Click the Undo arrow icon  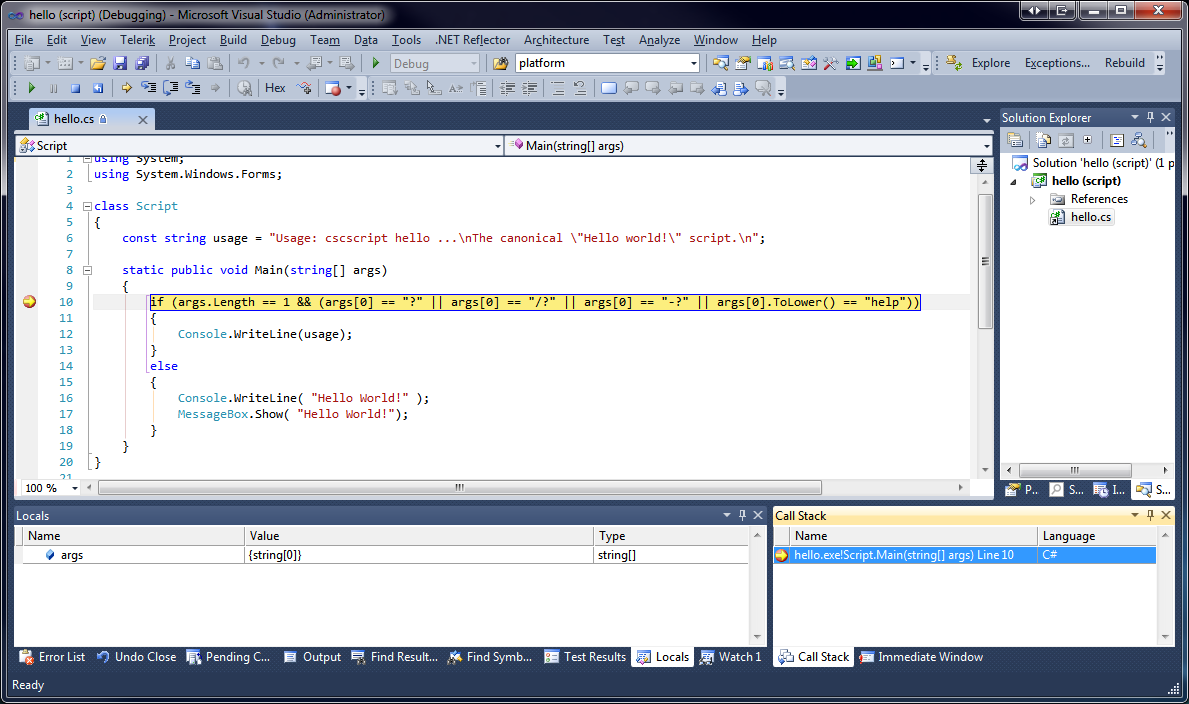tap(243, 63)
